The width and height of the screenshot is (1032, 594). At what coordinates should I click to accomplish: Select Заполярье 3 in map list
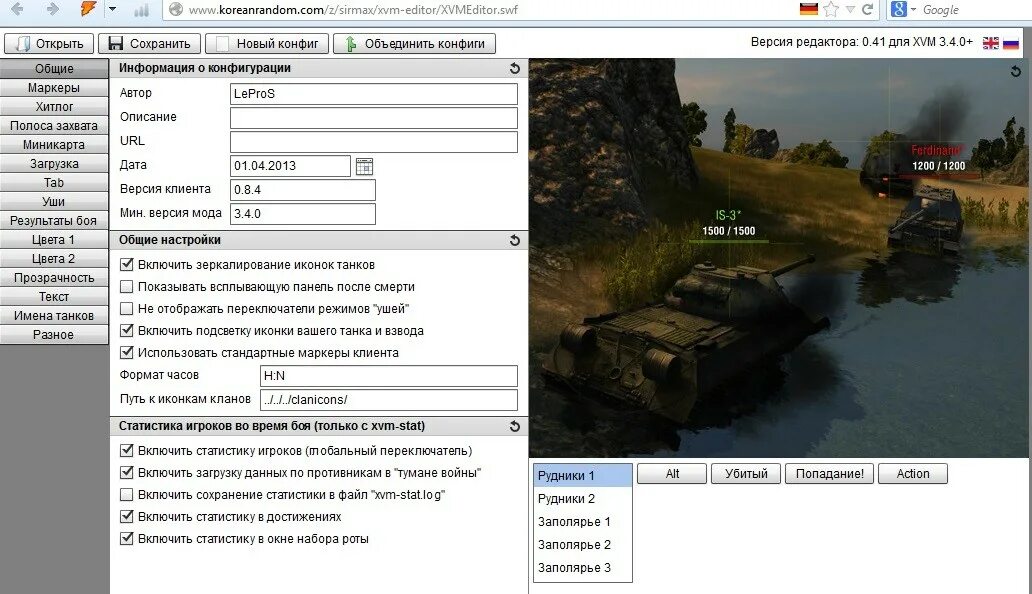coord(582,568)
